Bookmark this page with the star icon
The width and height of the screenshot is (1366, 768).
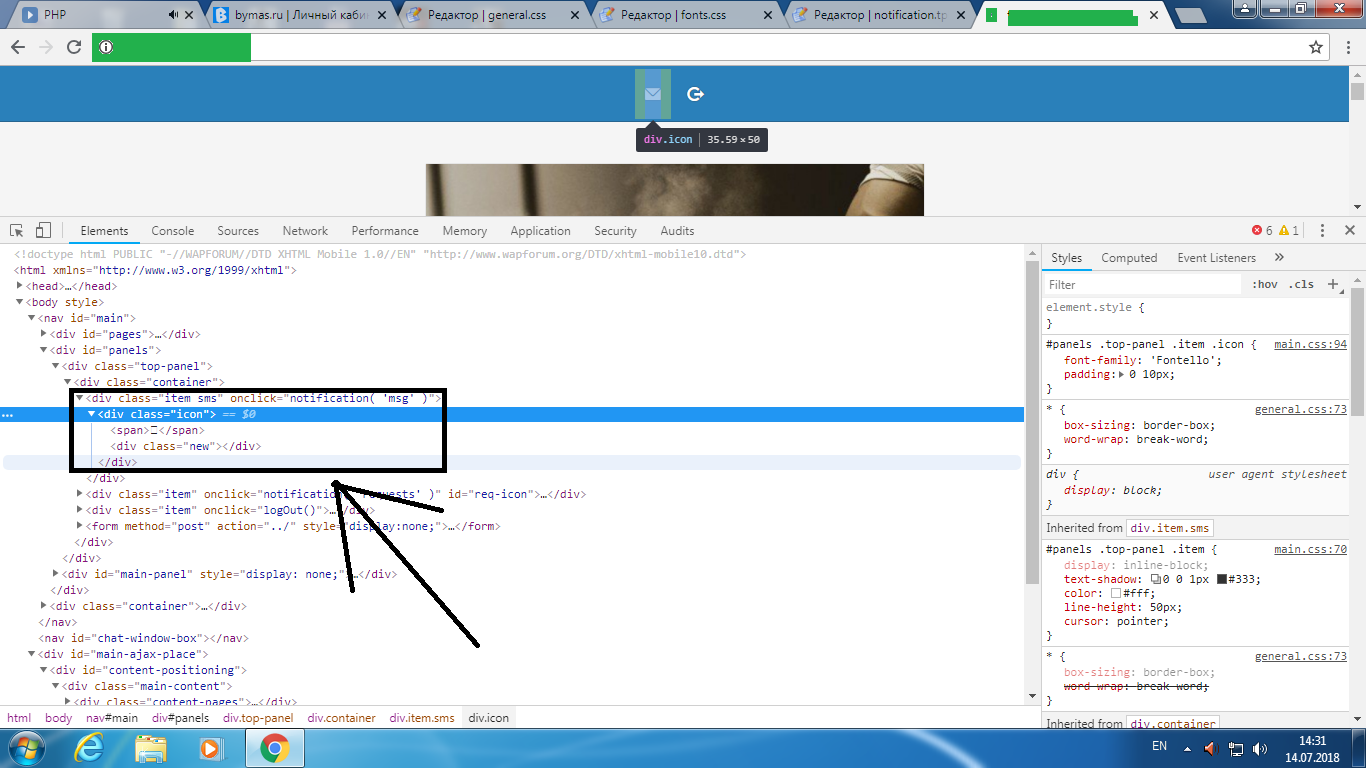point(1316,47)
